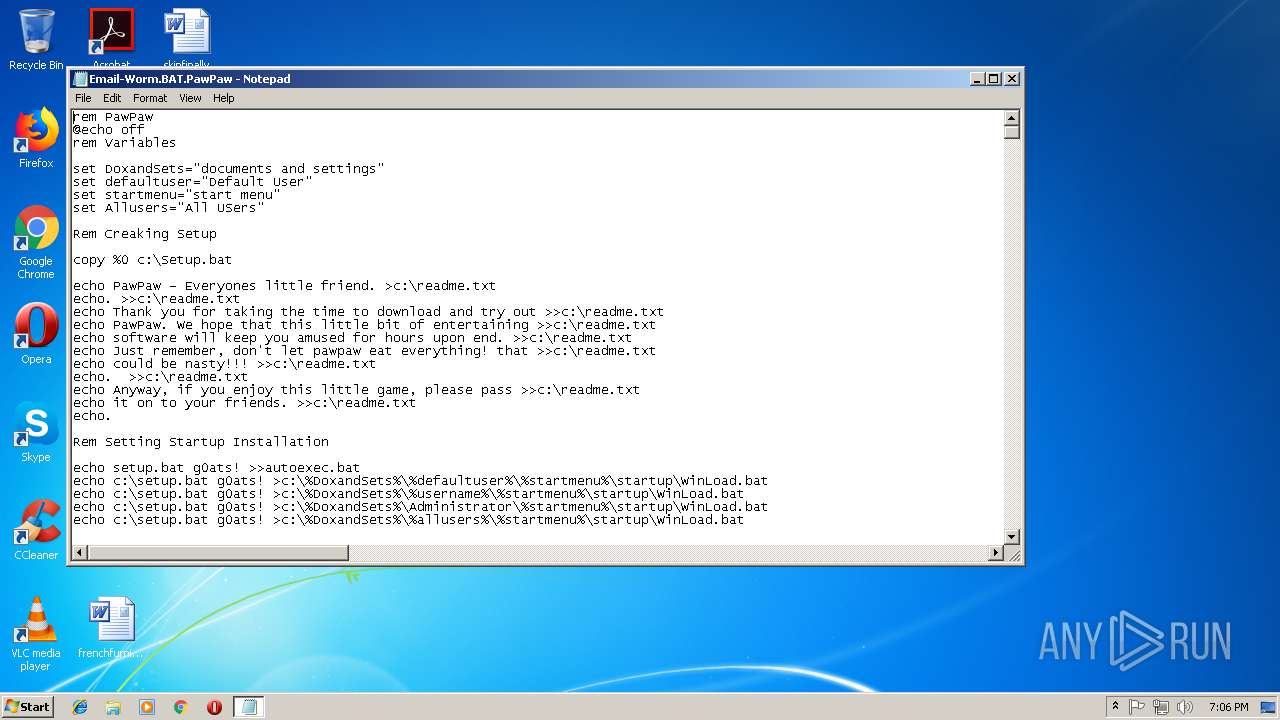Click the vertical scrollbar thumb

[x=1011, y=132]
